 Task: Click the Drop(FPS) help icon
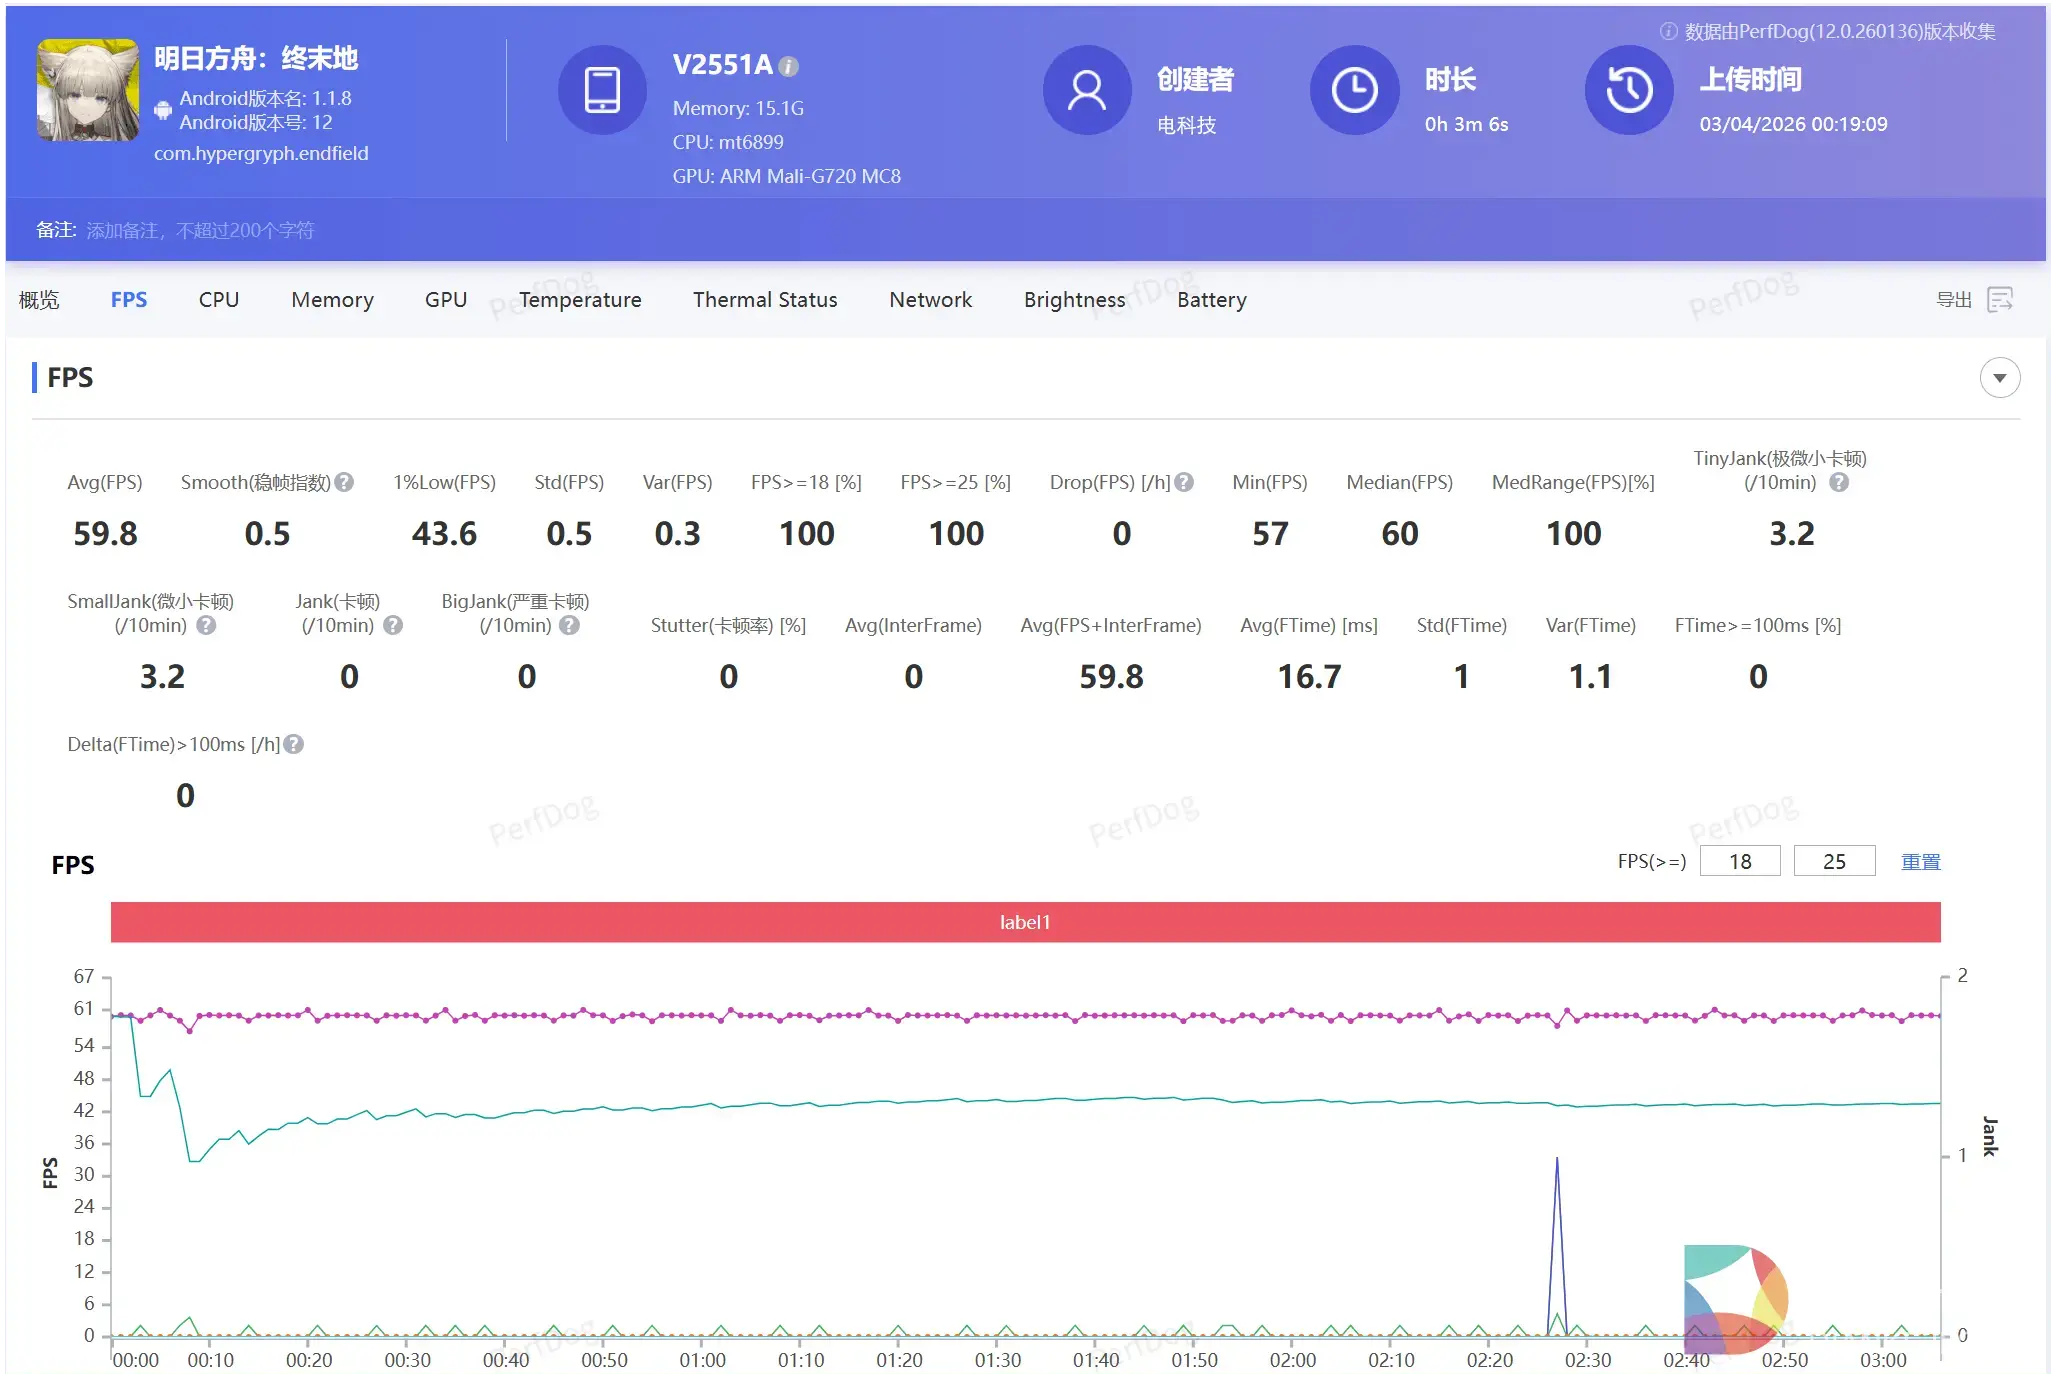pos(1184,482)
